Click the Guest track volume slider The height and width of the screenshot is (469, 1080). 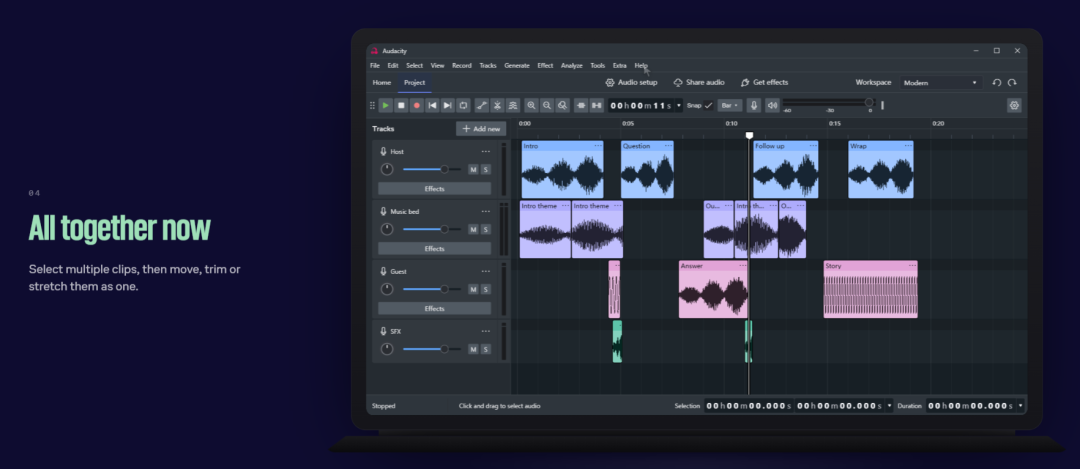[432, 289]
